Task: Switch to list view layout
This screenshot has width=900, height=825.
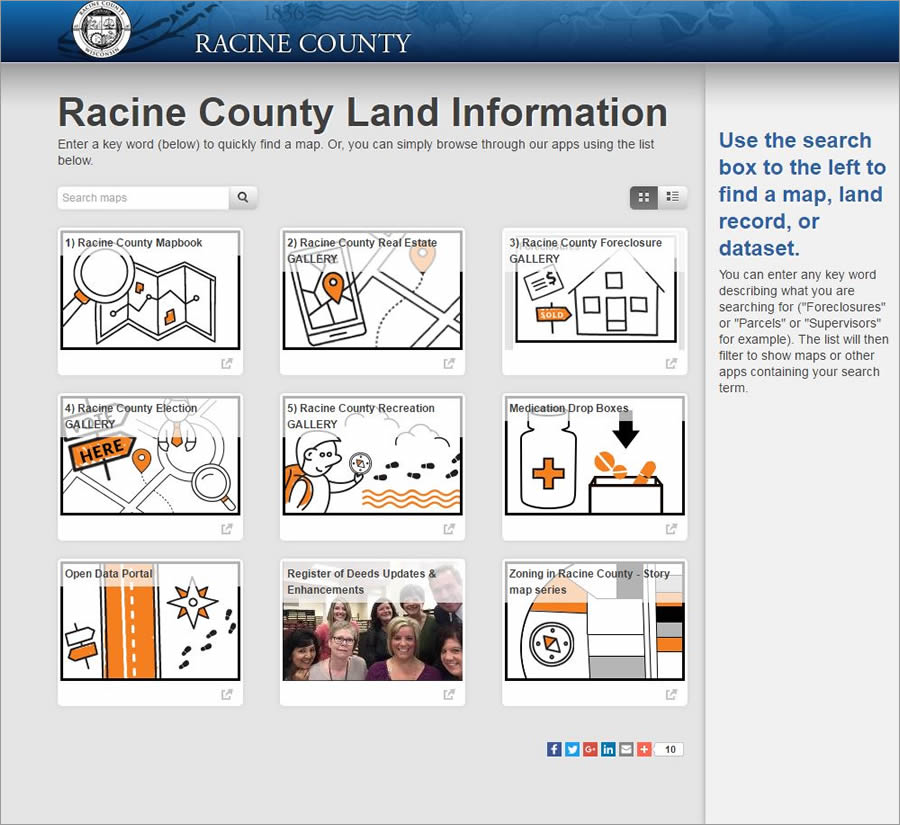Action: (672, 197)
